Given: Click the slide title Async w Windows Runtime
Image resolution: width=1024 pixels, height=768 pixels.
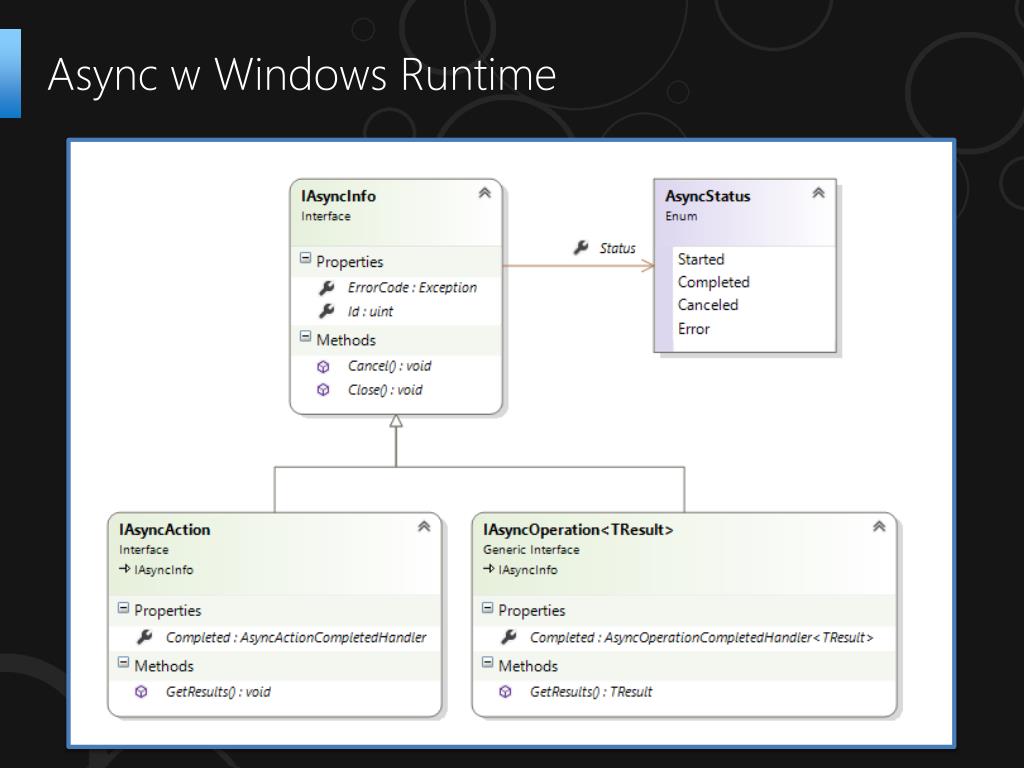Looking at the screenshot, I should click(302, 74).
